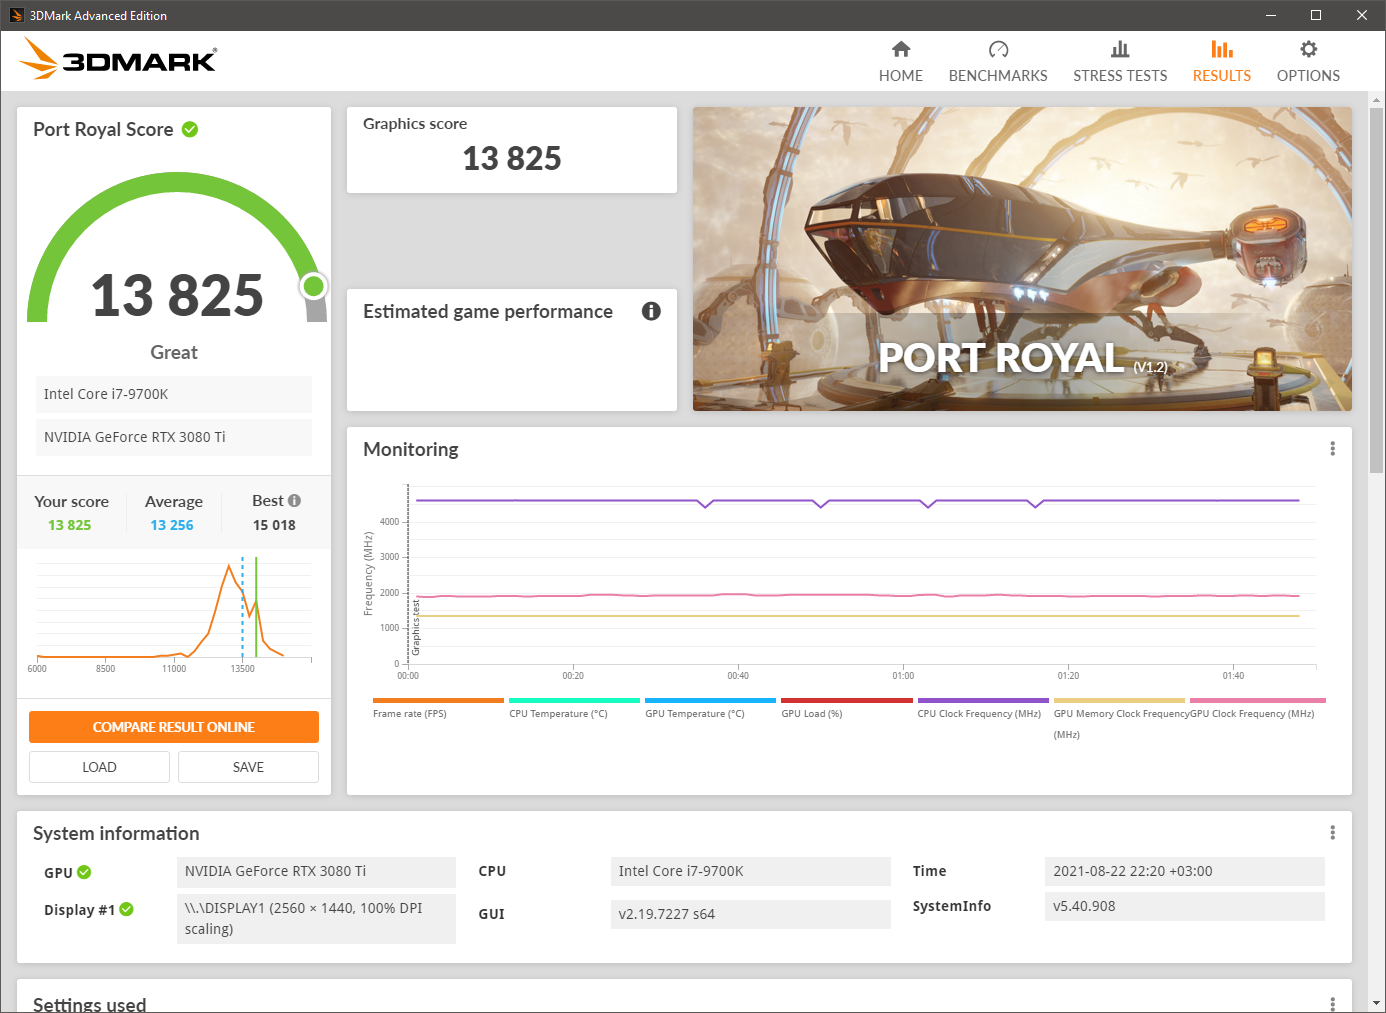Click the Your score value 13 825

70,525
